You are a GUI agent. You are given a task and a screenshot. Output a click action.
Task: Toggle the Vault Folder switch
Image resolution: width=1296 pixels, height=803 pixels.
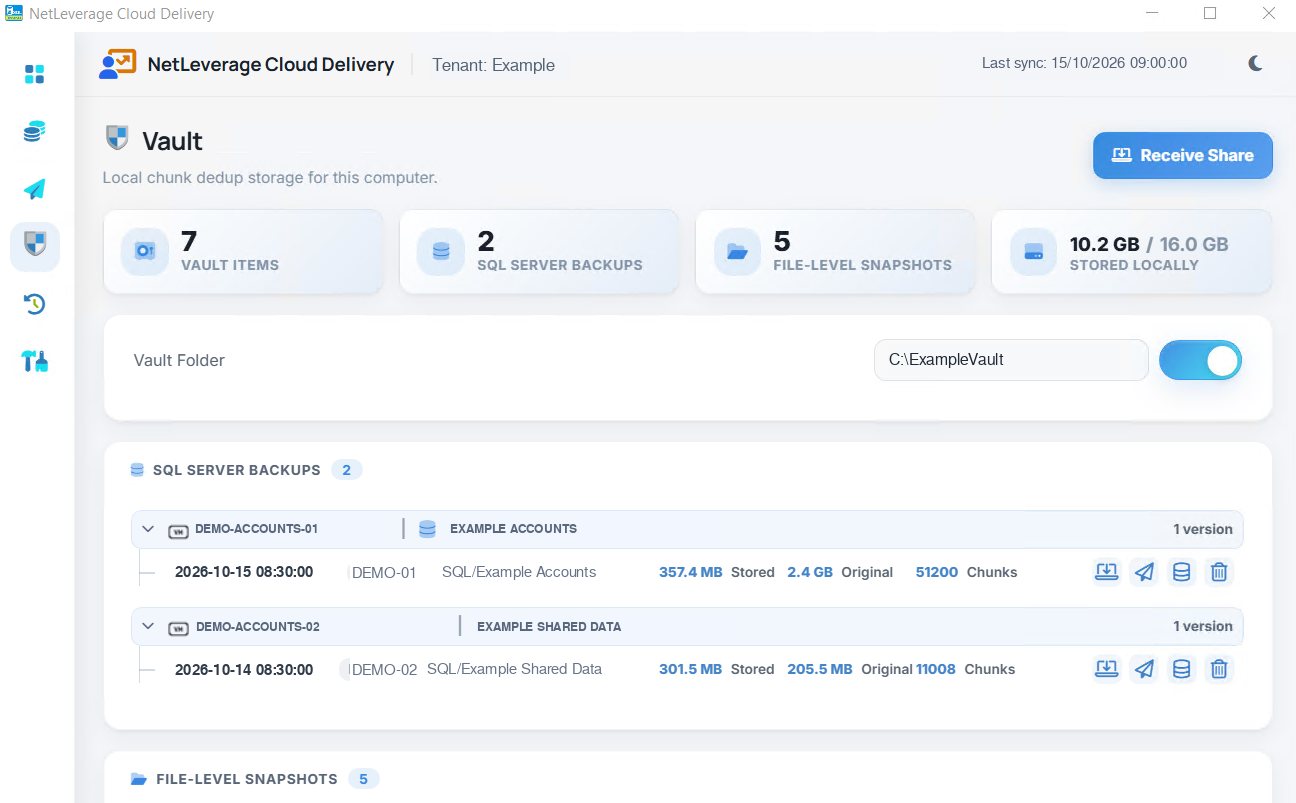point(1200,360)
